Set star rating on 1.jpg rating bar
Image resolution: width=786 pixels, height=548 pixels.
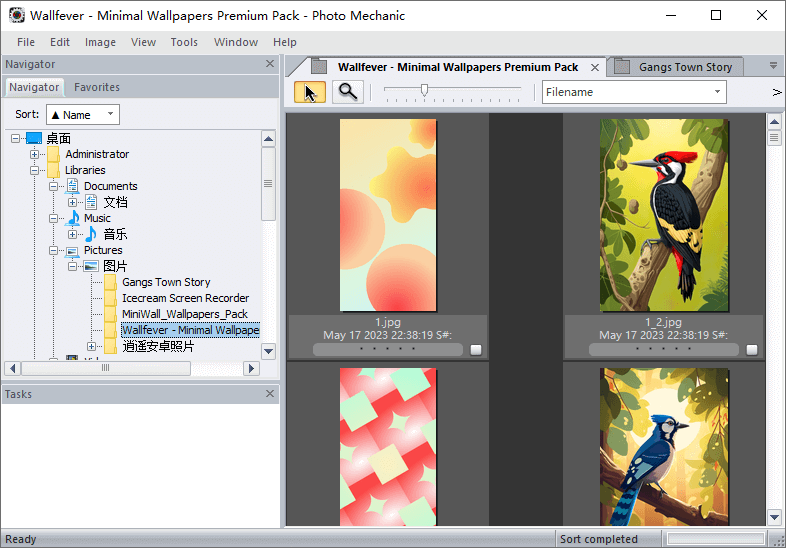click(387, 349)
